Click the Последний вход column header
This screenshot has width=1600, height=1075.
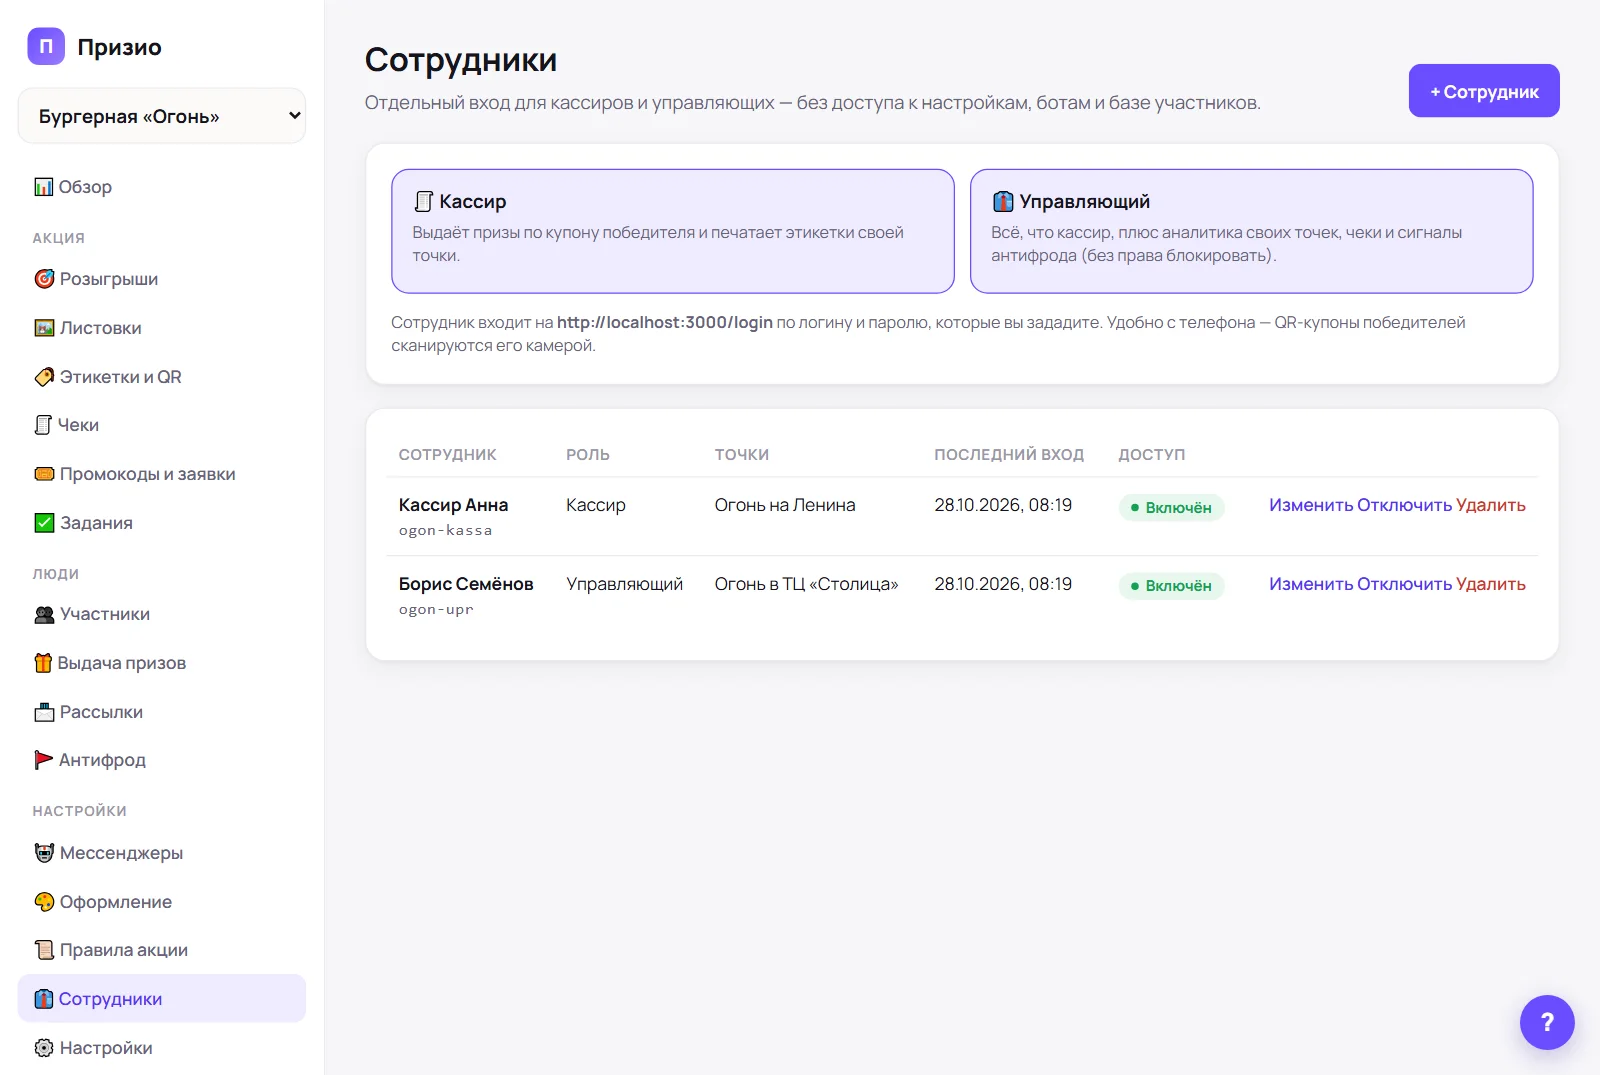pos(1009,454)
